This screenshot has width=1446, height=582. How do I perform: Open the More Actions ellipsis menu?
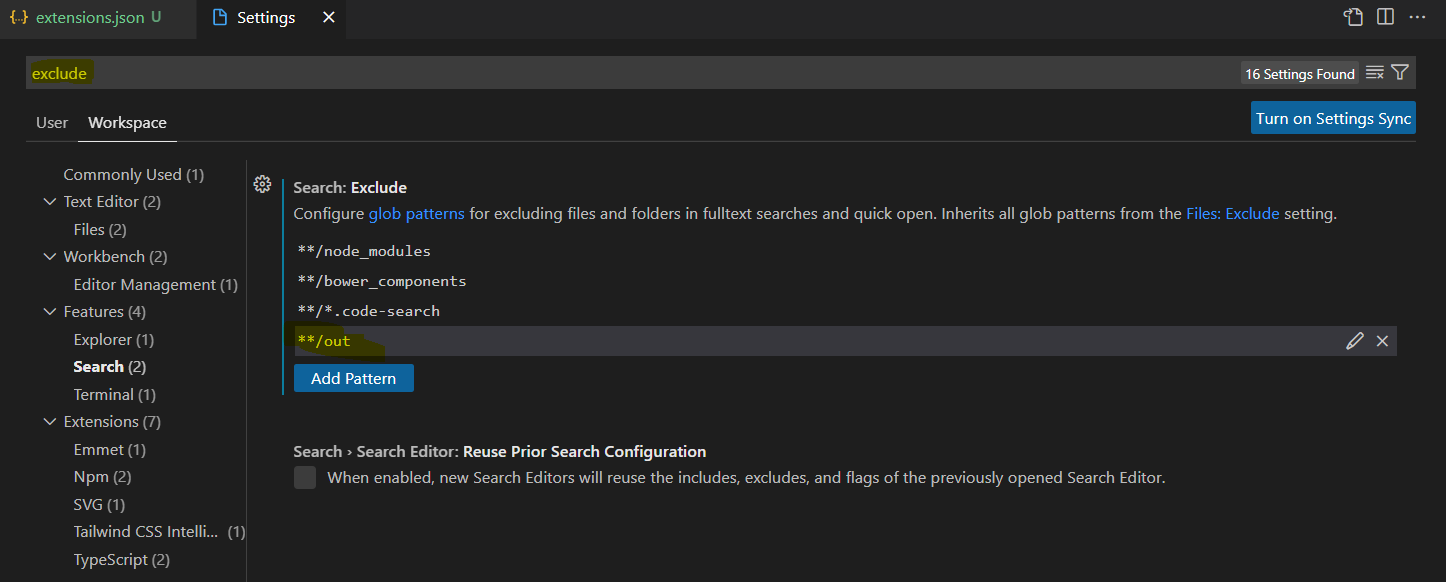[x=1417, y=17]
